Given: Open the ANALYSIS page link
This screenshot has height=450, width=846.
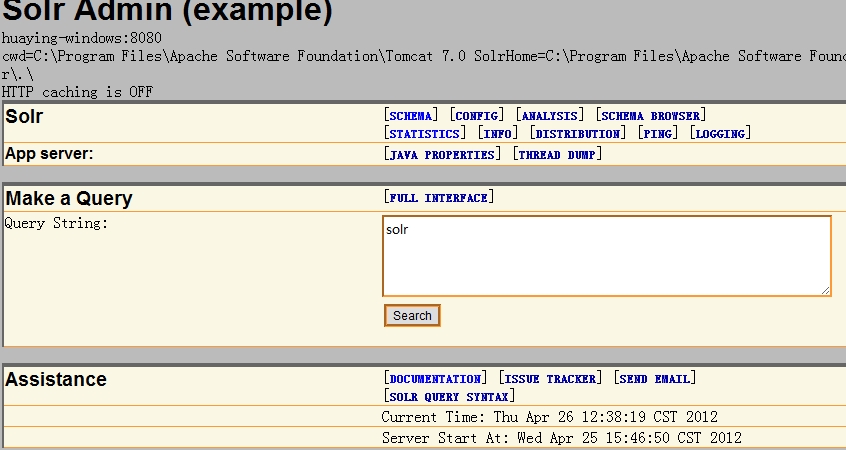Looking at the screenshot, I should 549,116.
